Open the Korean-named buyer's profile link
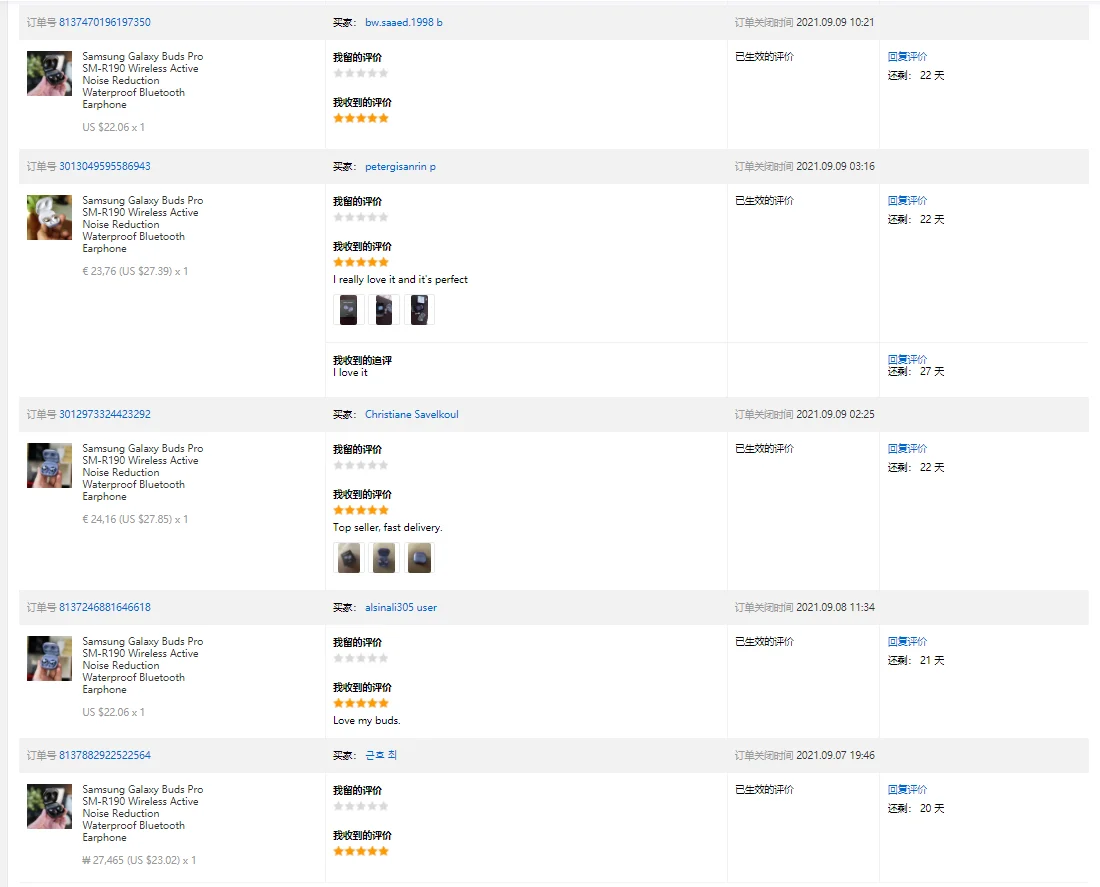Viewport: 1100px width, 887px height. tap(381, 756)
